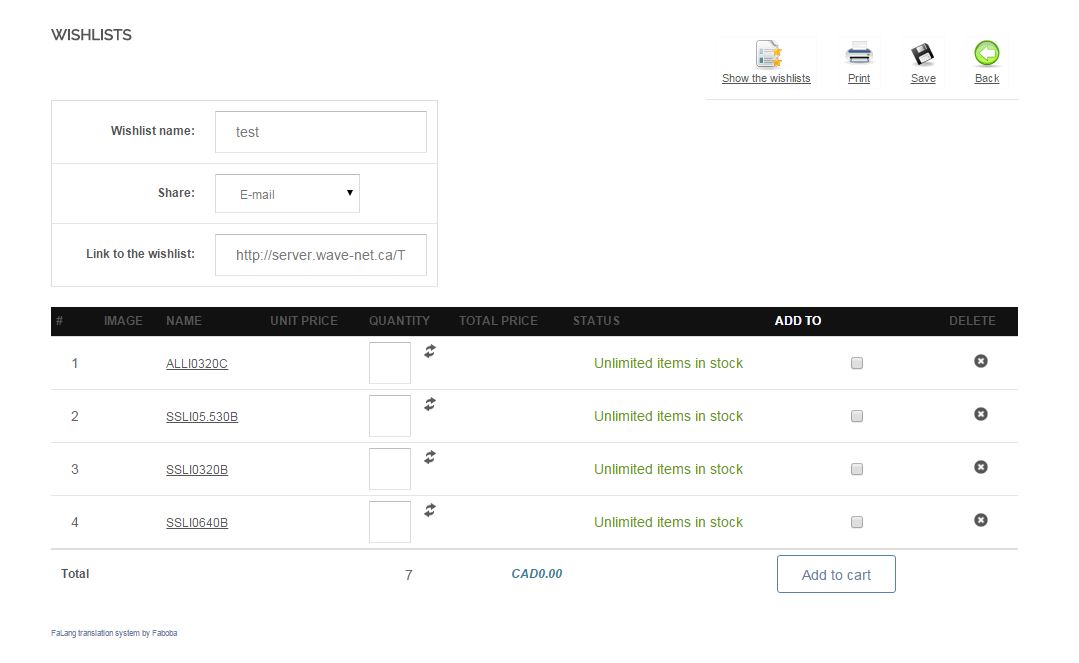Select the SSLI0640B add-to checkbox
Image resolution: width=1079 pixels, height=663 pixels.
tap(857, 523)
